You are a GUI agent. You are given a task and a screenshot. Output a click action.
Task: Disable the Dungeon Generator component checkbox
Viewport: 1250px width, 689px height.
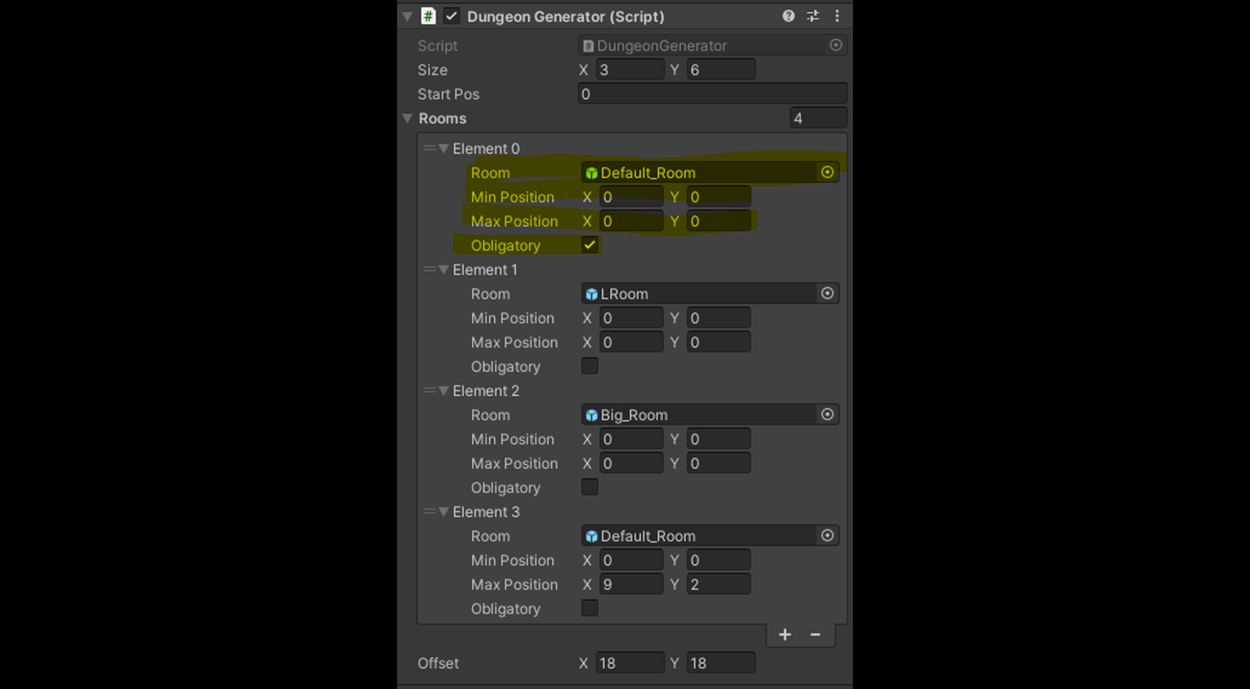pos(452,16)
